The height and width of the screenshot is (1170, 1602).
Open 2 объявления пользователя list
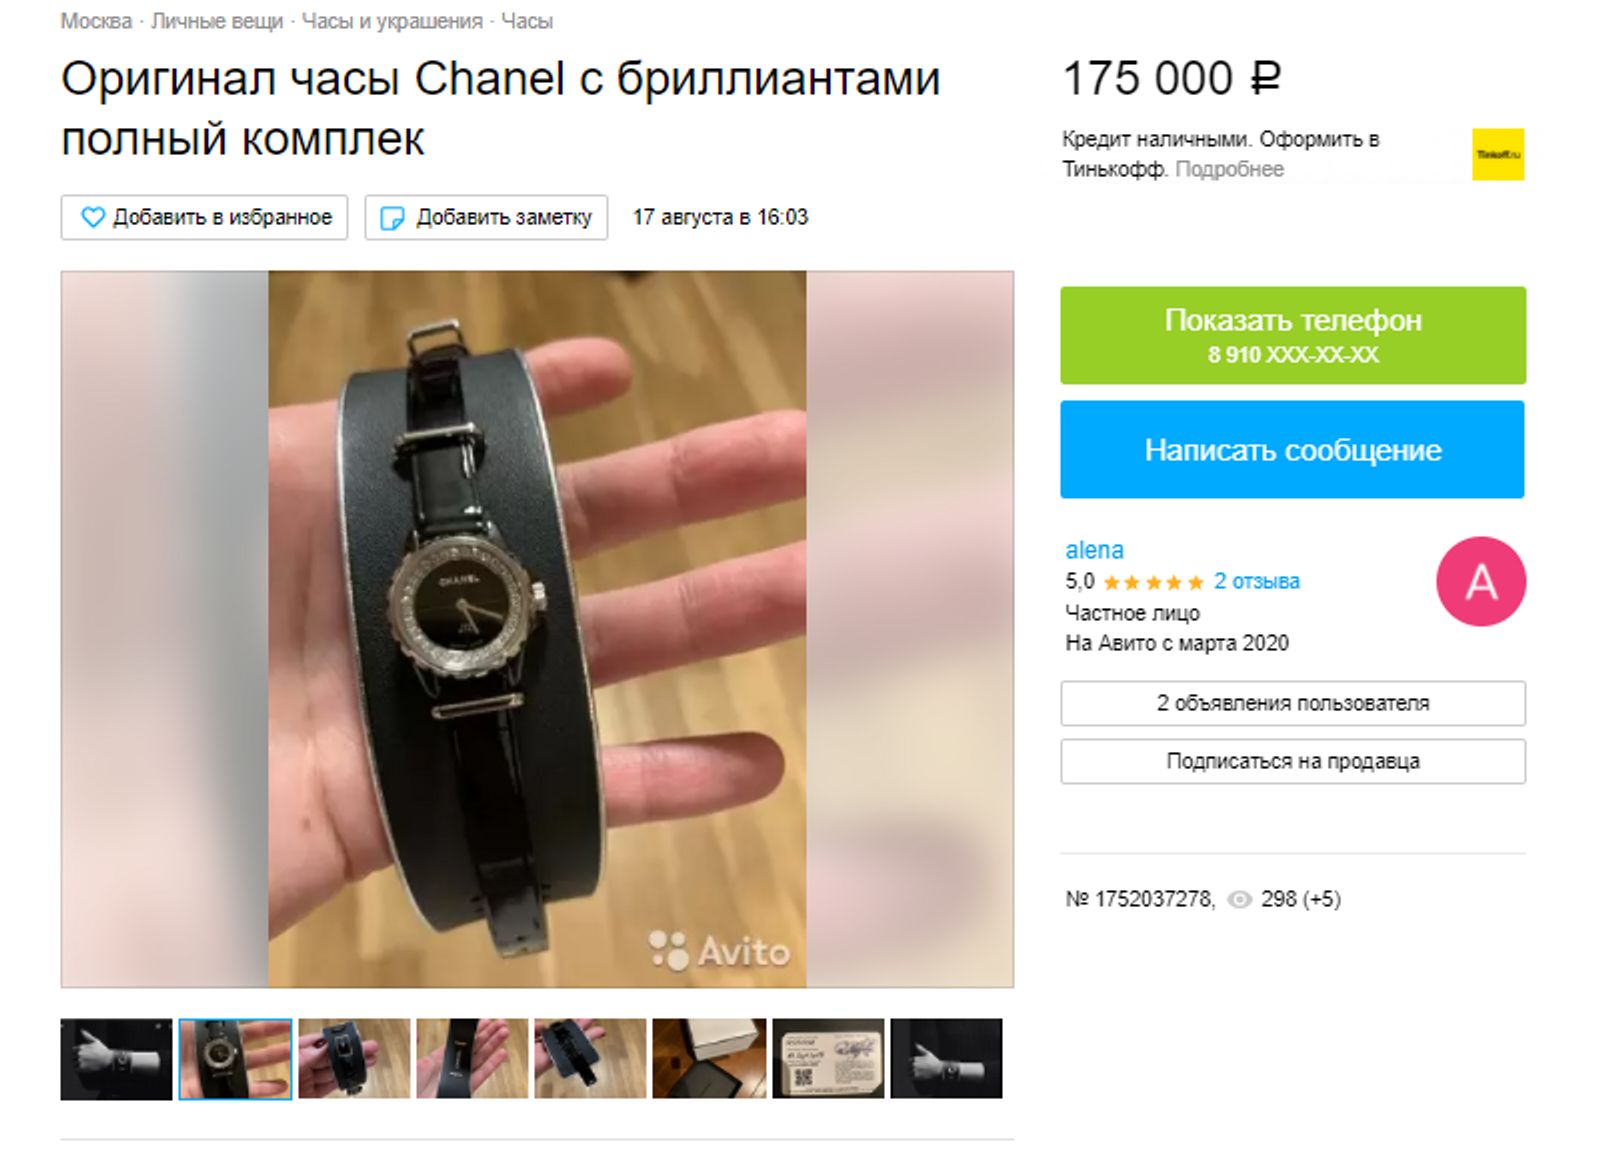(1293, 703)
